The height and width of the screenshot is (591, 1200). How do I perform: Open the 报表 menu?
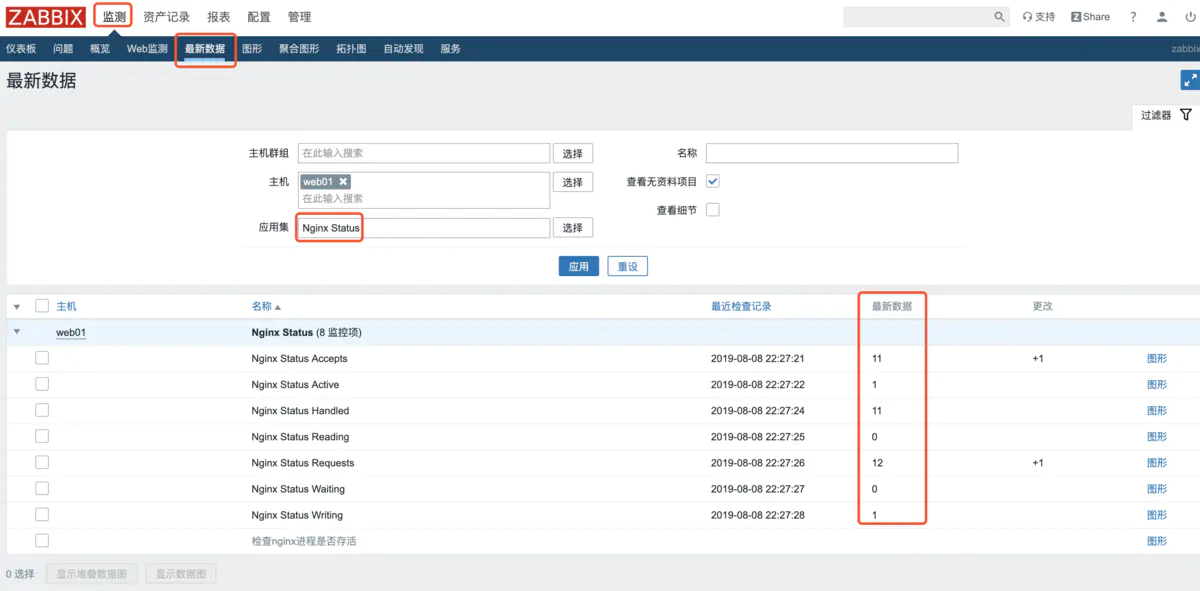218,17
